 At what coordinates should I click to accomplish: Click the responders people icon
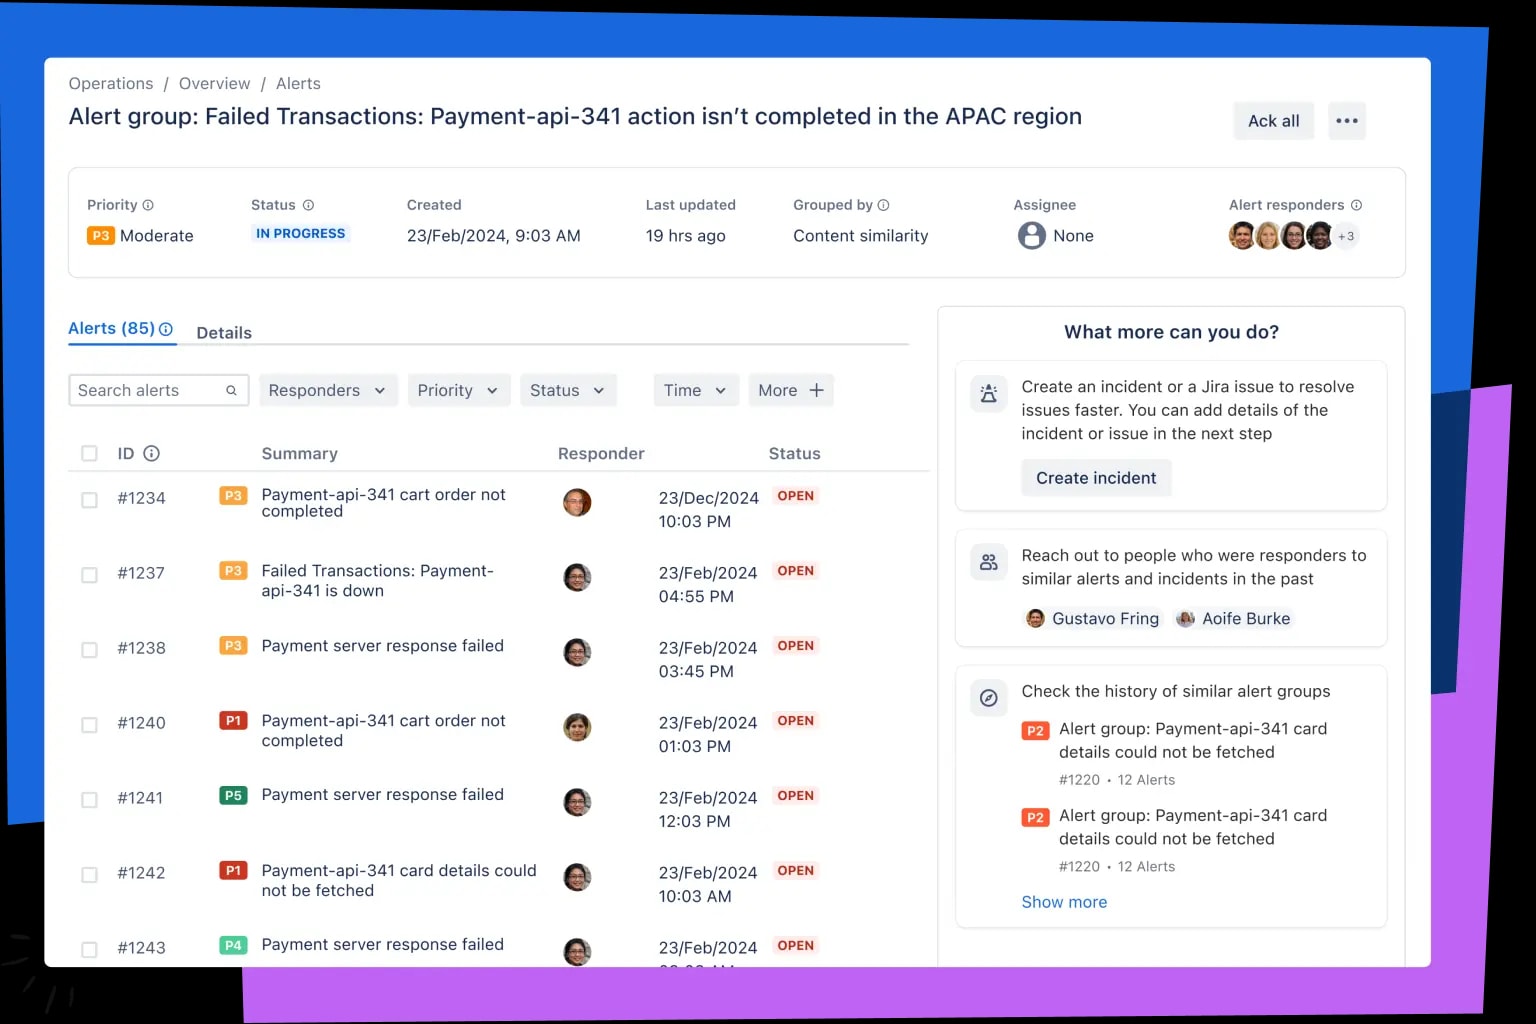988,562
